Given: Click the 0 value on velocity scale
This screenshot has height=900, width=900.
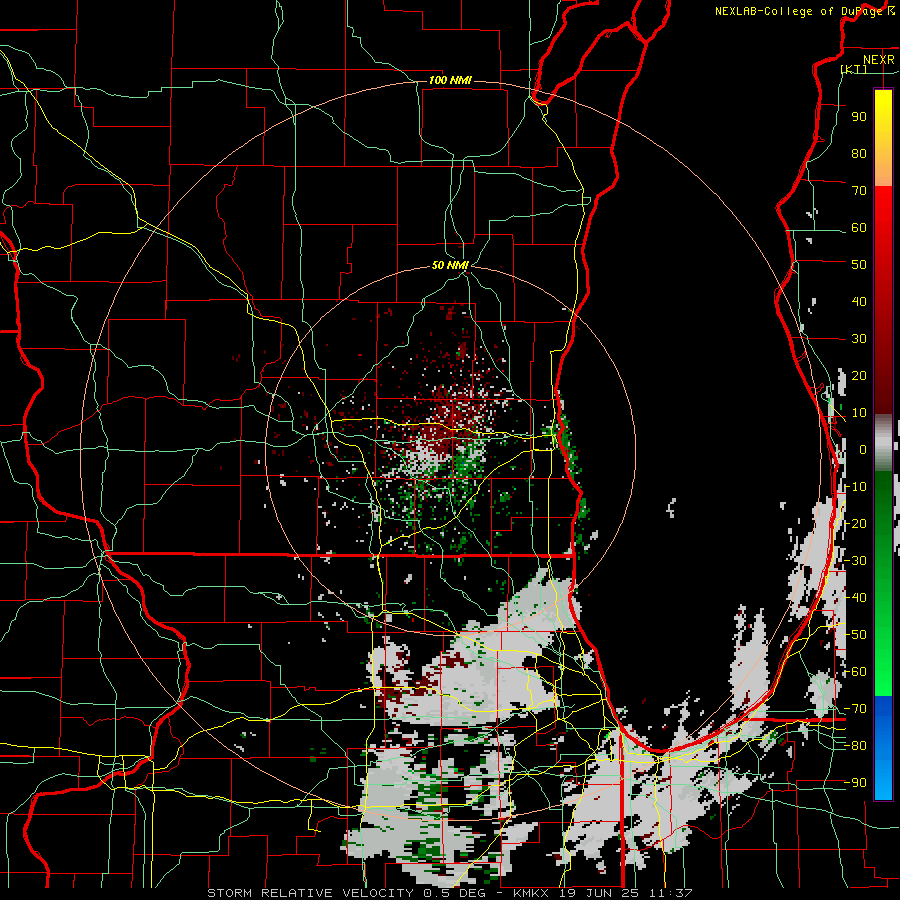Looking at the screenshot, I should point(863,449).
